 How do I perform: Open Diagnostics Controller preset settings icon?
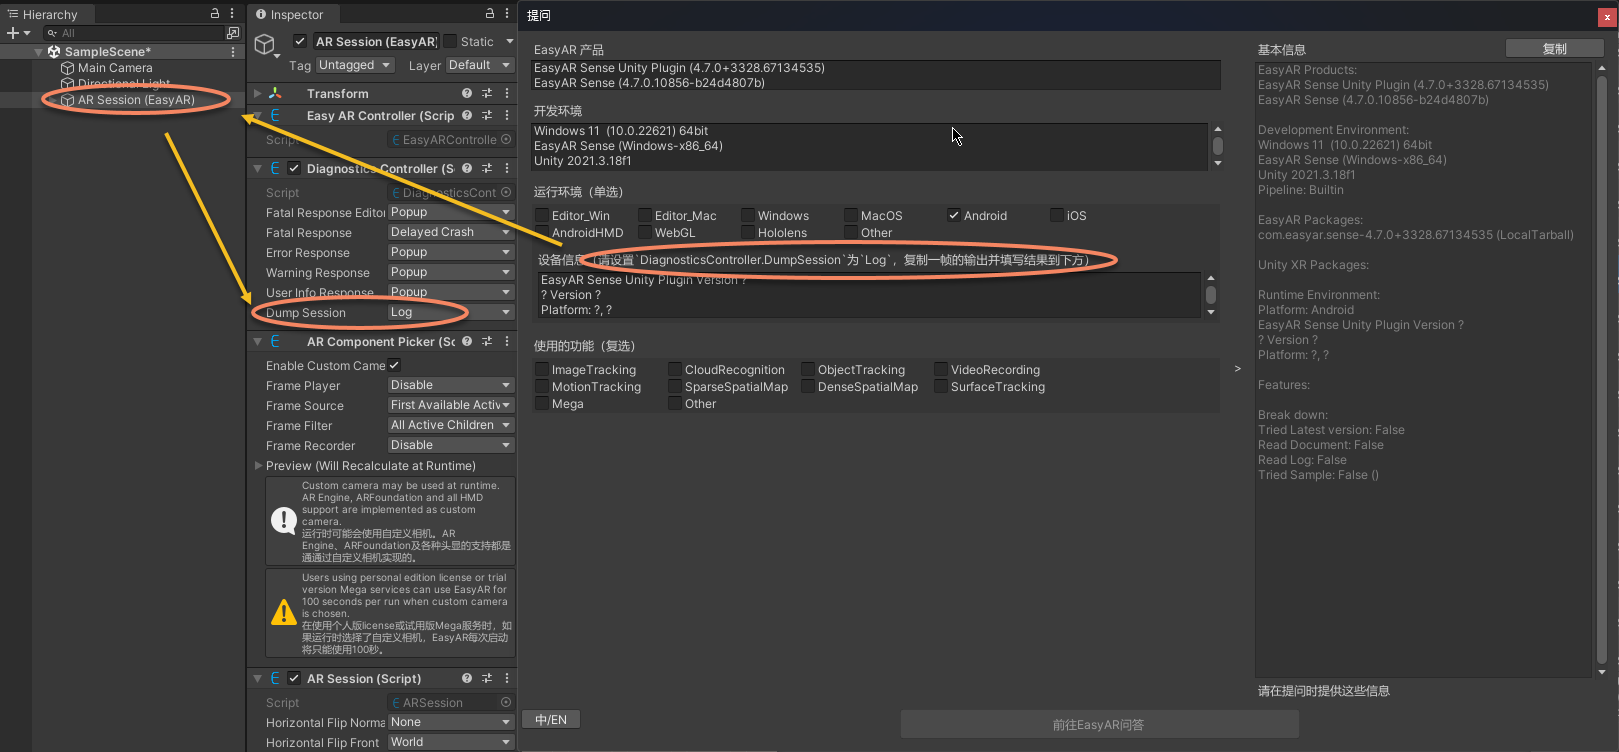(x=487, y=168)
